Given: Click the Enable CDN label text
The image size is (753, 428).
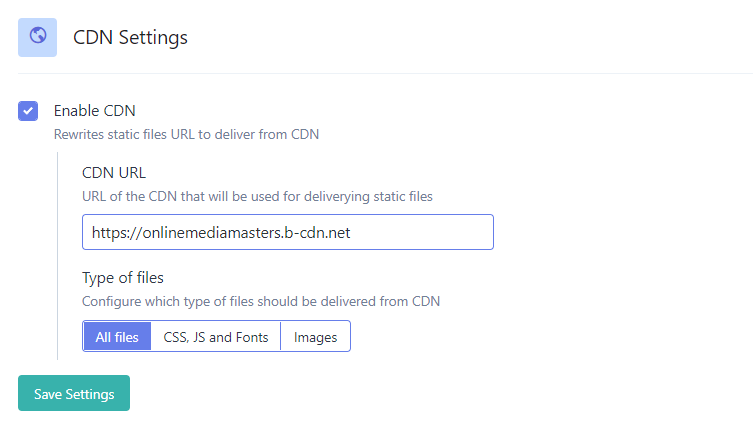Looking at the screenshot, I should 94,111.
